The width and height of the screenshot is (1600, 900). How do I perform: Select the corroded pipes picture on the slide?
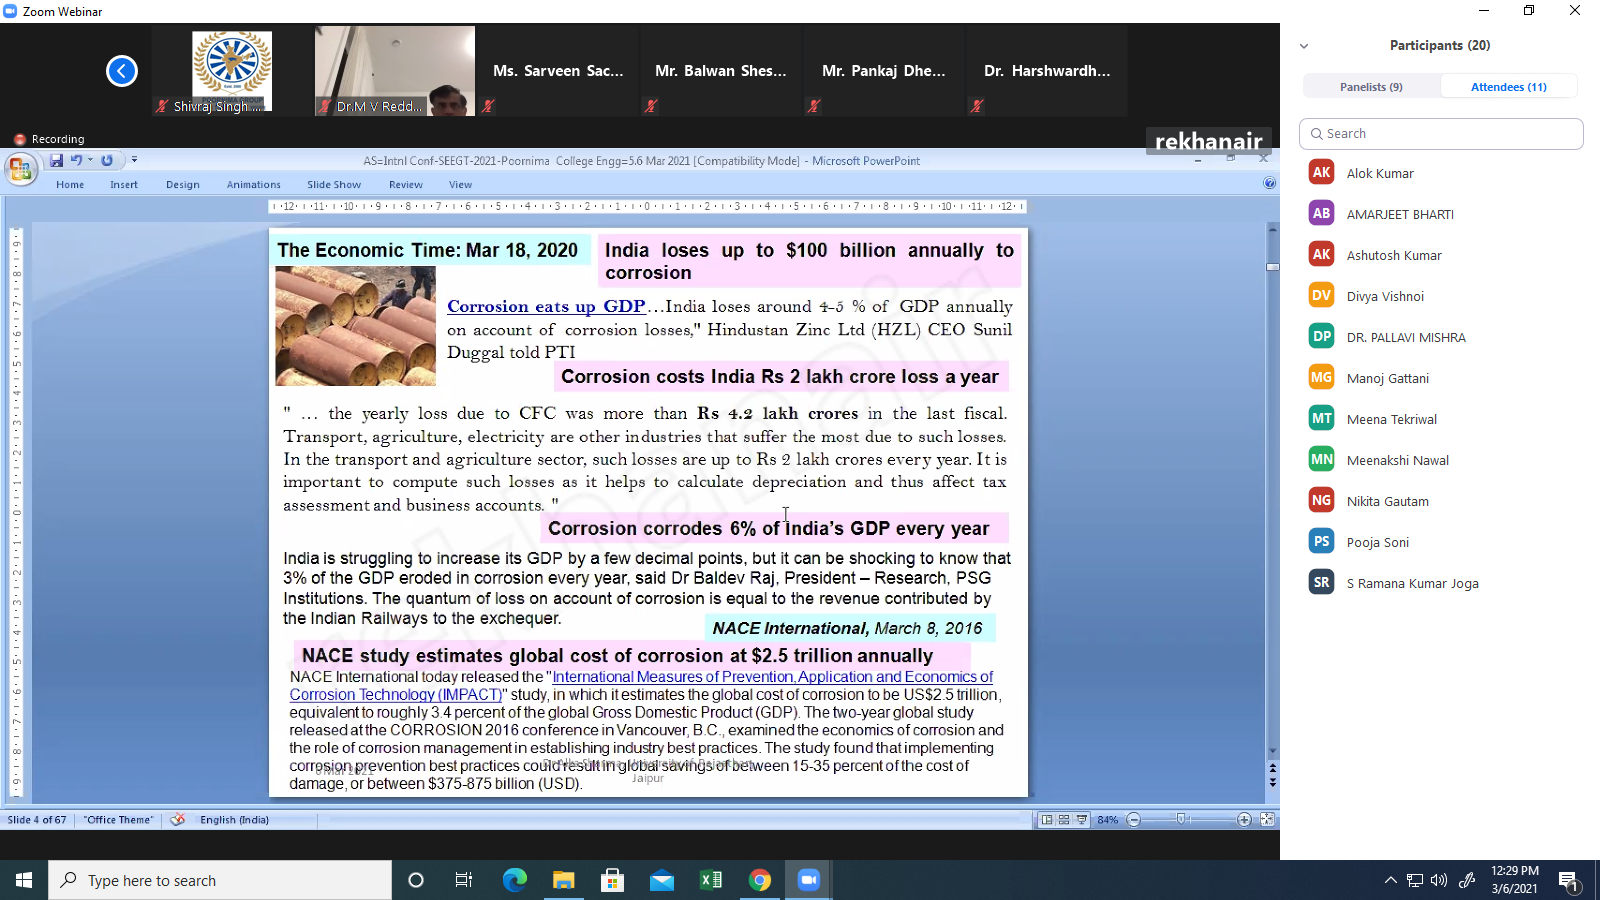pyautogui.click(x=355, y=326)
